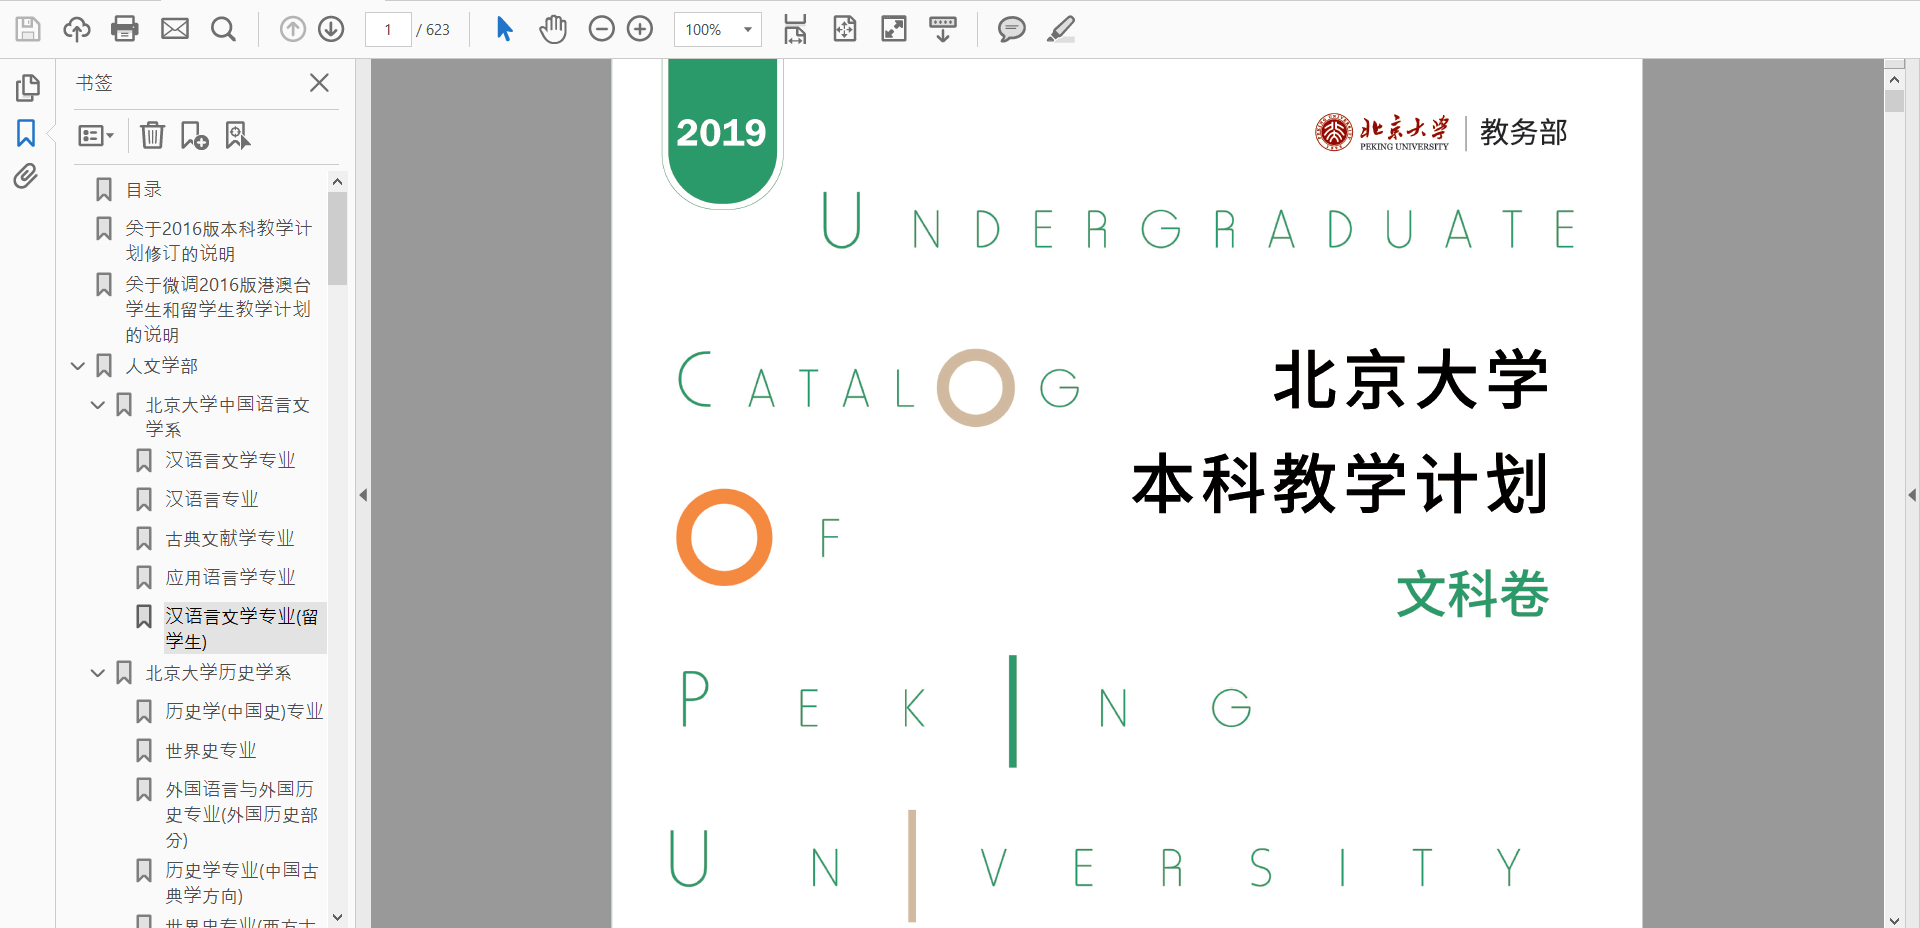This screenshot has width=1920, height=928.
Task: Zoom in with plus button
Action: coord(640,29)
